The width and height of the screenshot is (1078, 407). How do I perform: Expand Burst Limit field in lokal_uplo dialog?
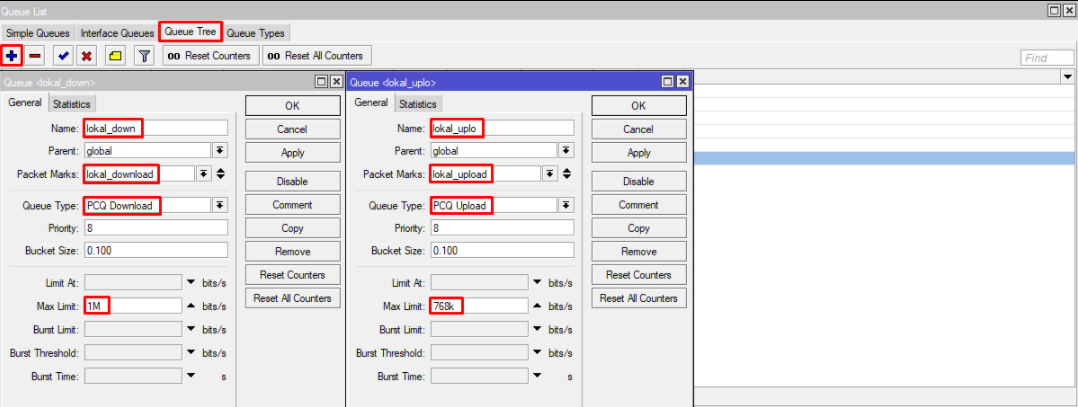[x=538, y=329]
